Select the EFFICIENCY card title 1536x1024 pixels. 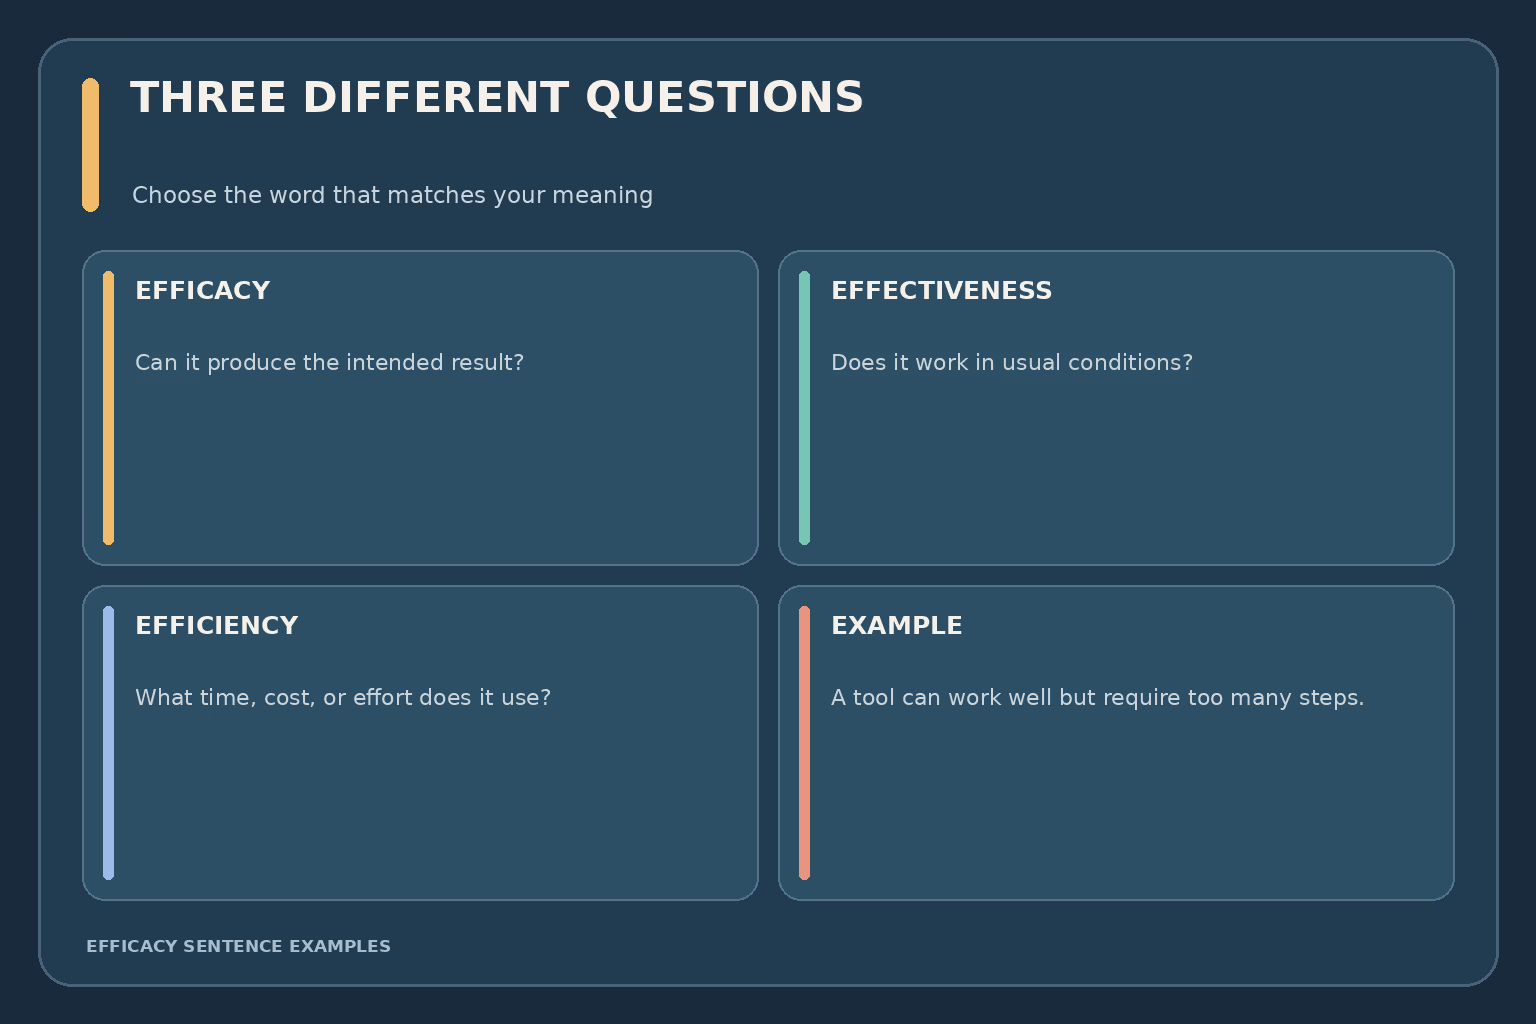point(217,626)
